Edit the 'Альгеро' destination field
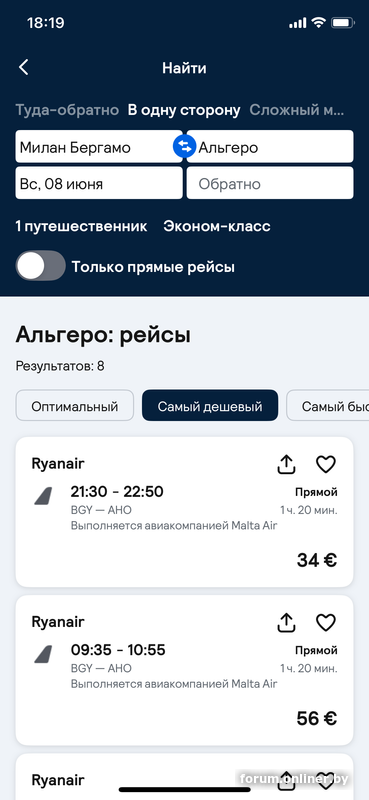This screenshot has width=369, height=800. (x=270, y=146)
